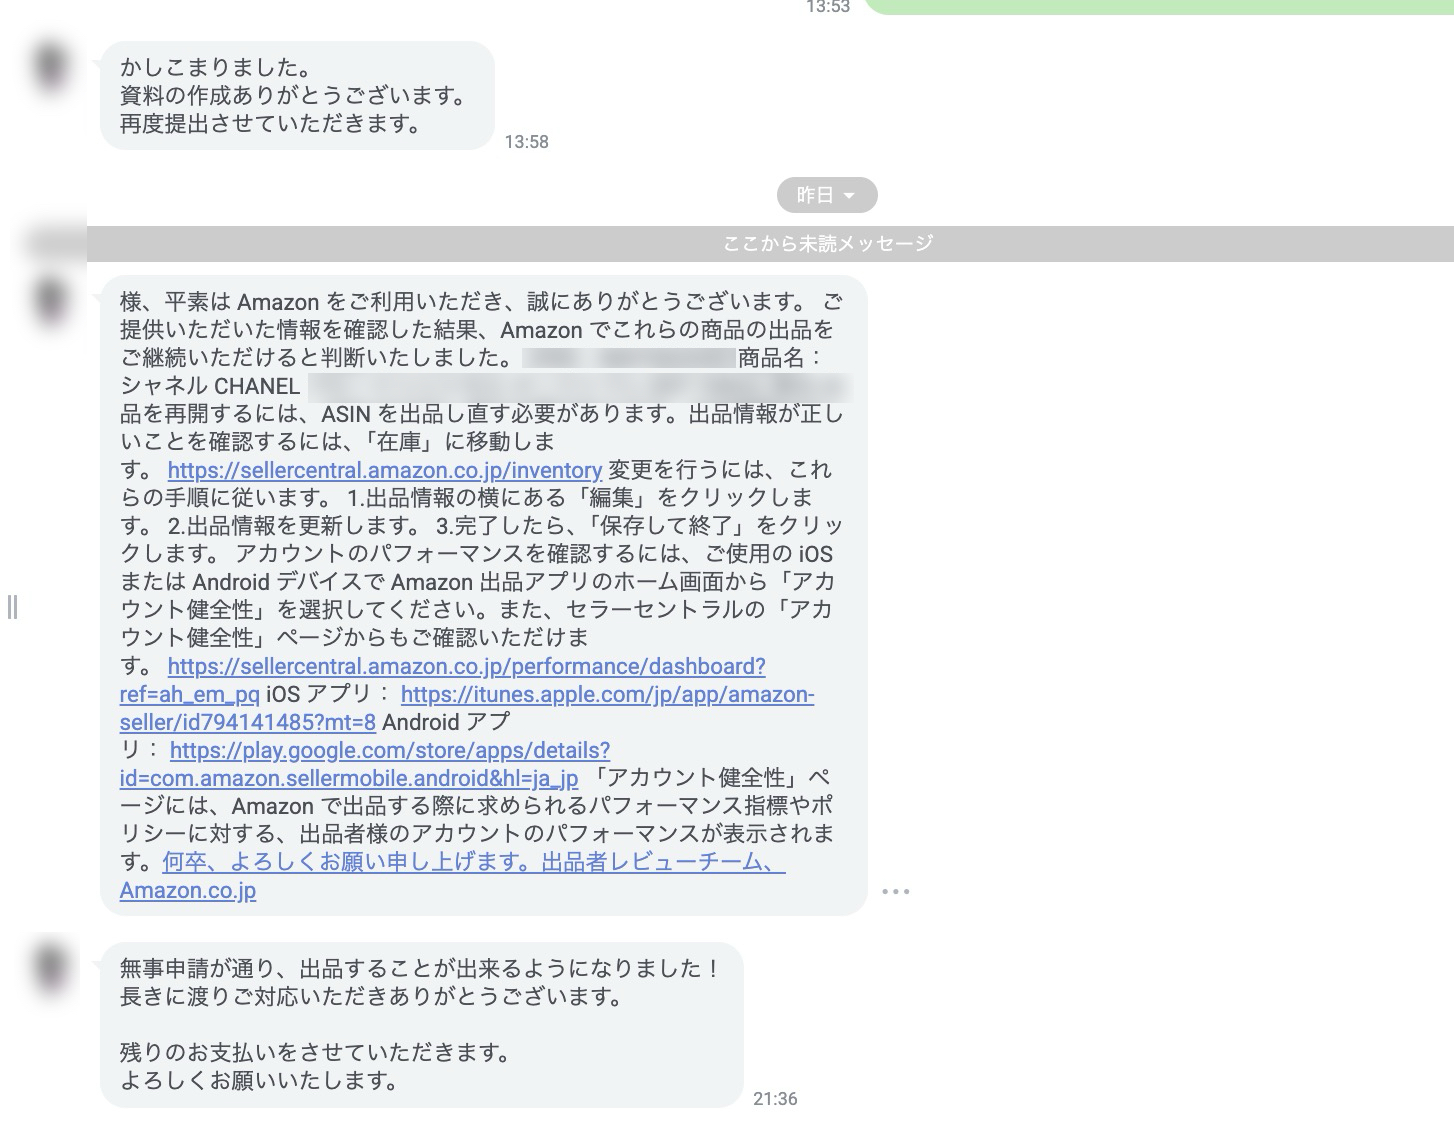Open the 昨日 date dropdown
The height and width of the screenshot is (1130, 1454).
(827, 195)
